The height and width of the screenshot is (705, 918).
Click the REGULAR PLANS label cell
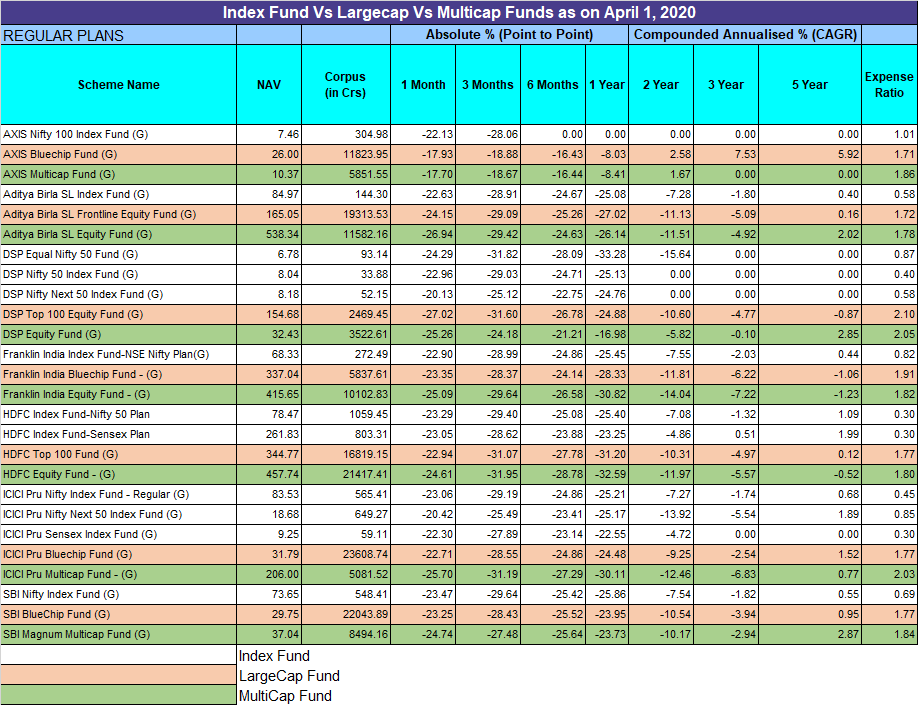coord(118,35)
